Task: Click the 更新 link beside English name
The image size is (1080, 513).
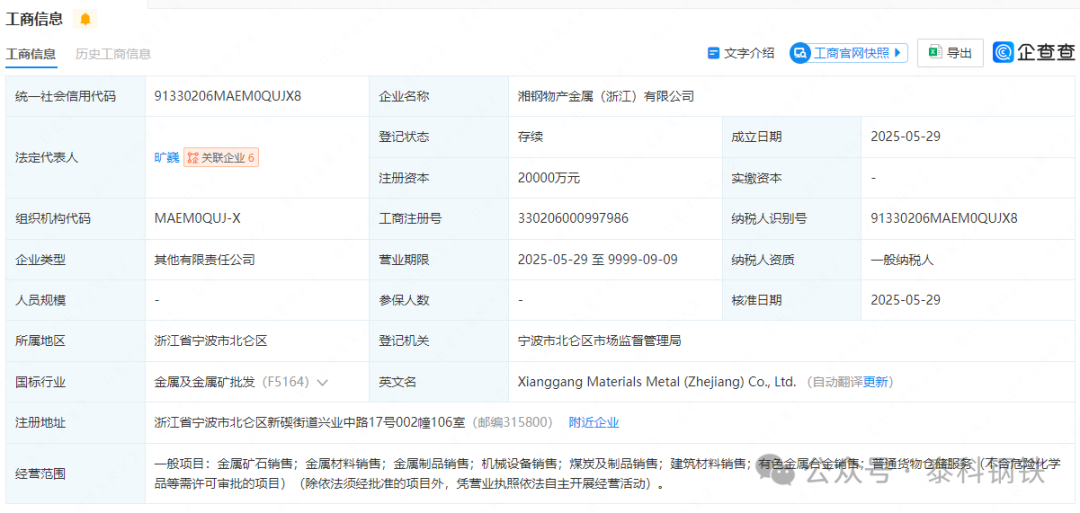Action: tap(875, 381)
